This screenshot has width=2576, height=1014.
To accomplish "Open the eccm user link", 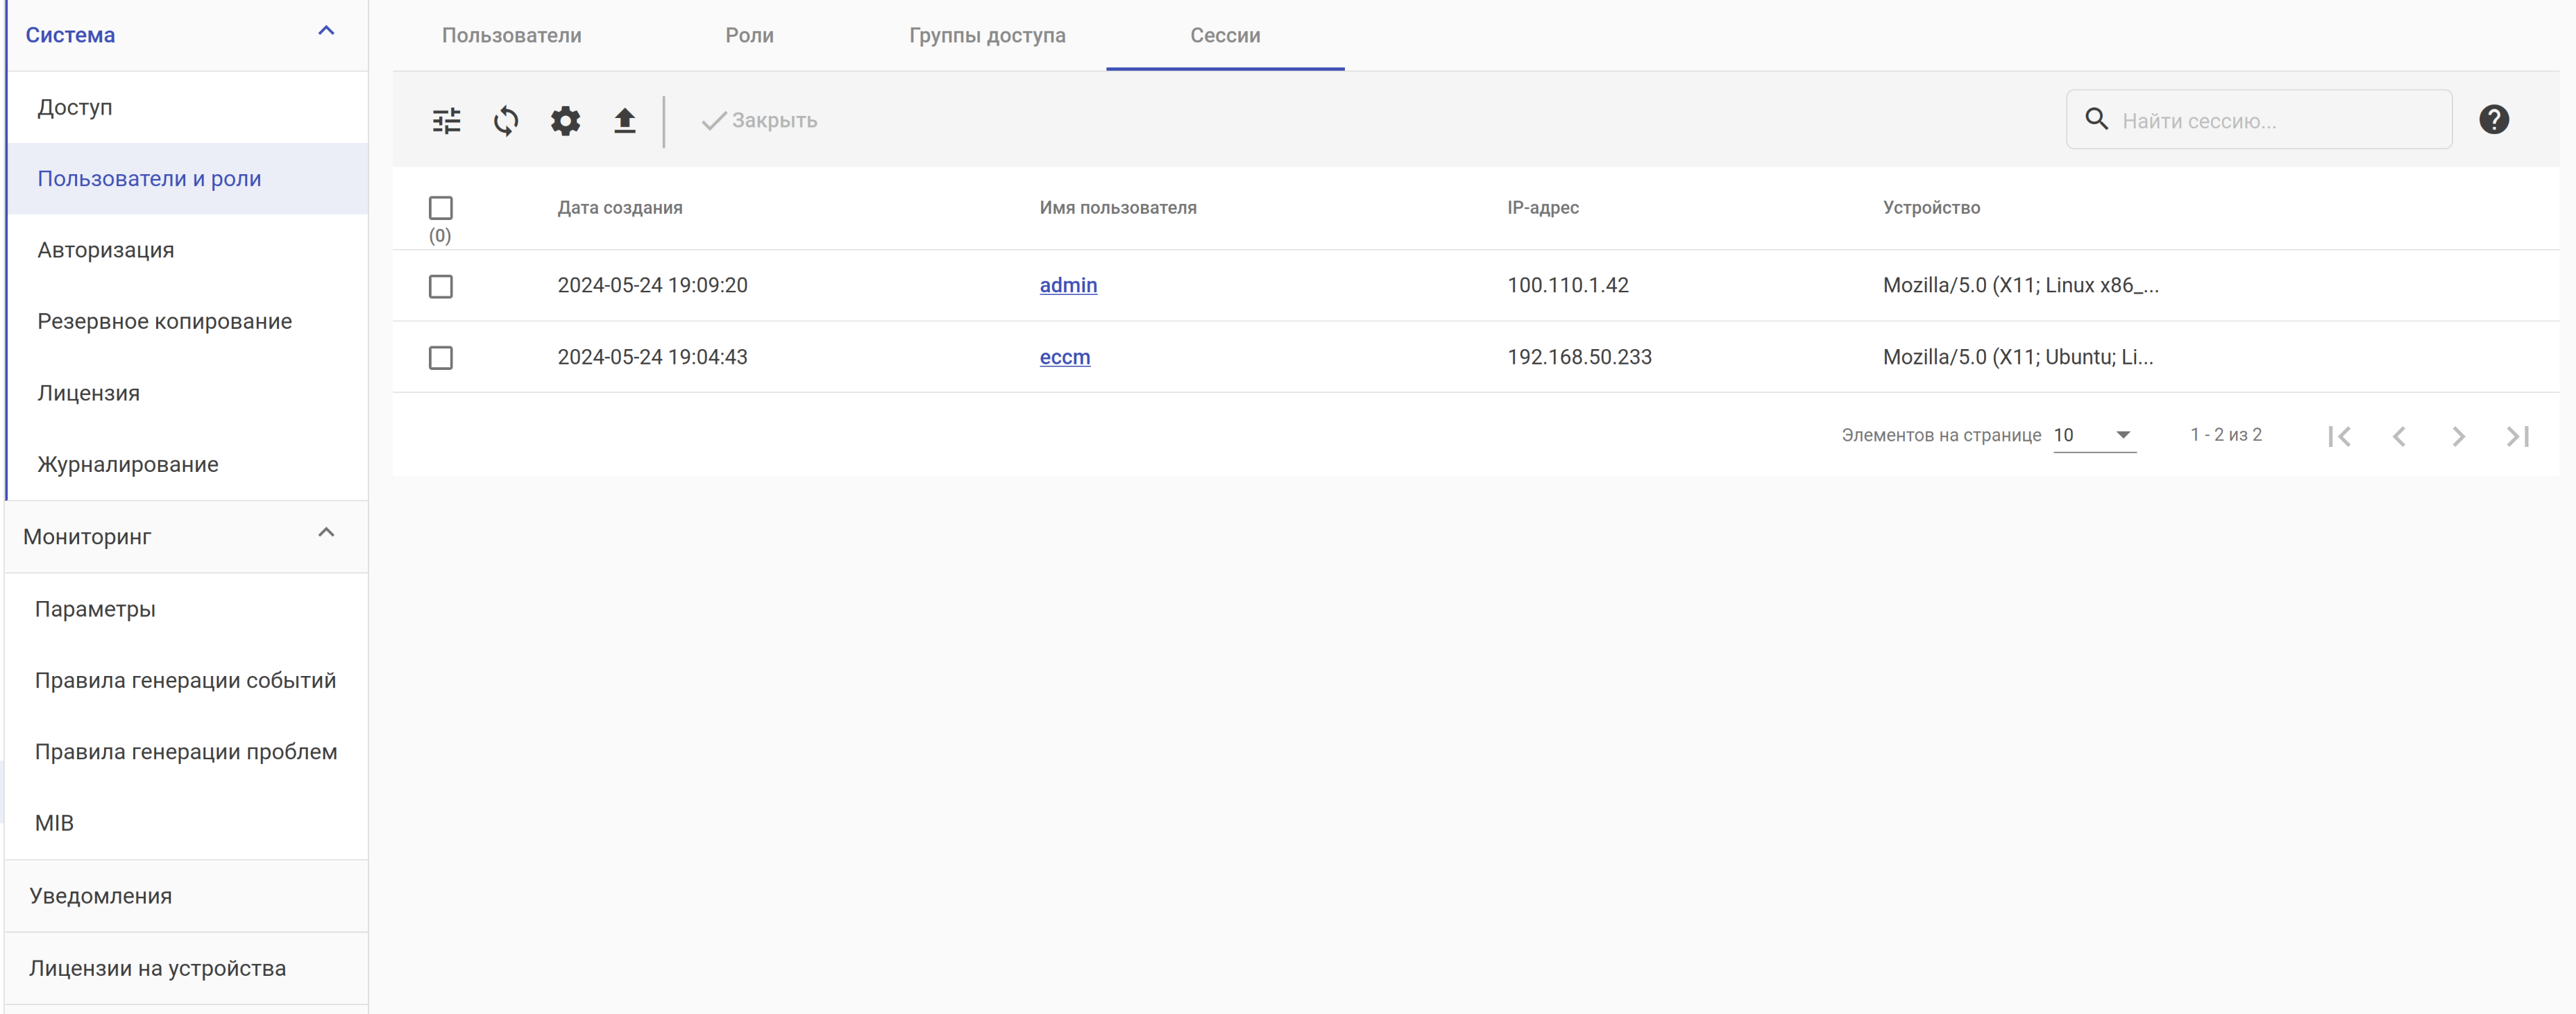I will pos(1064,357).
